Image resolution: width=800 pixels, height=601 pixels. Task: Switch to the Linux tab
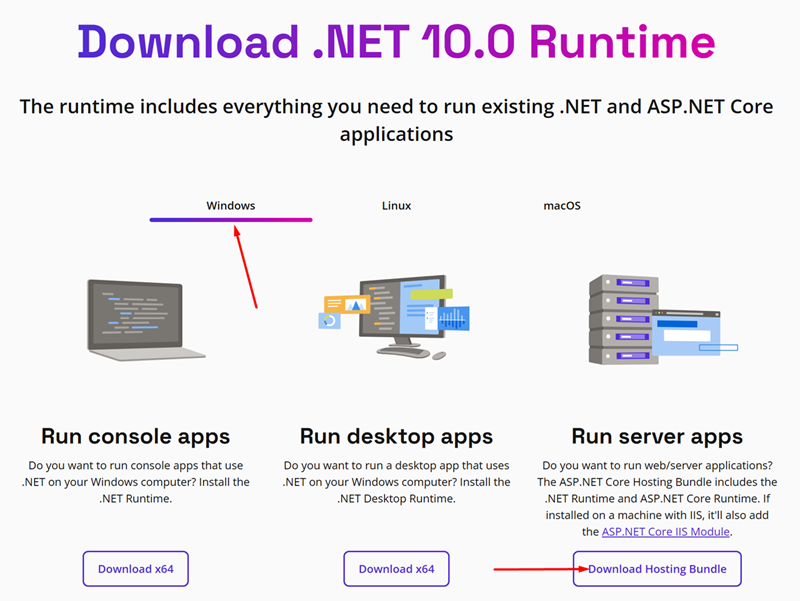point(396,206)
